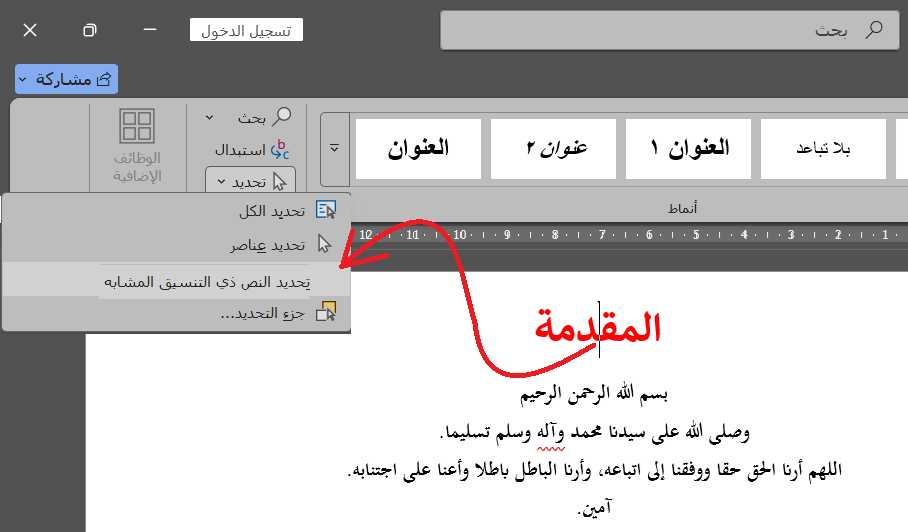Click the Replace (استبدال) icon
The height and width of the screenshot is (532, 908).
281,150
